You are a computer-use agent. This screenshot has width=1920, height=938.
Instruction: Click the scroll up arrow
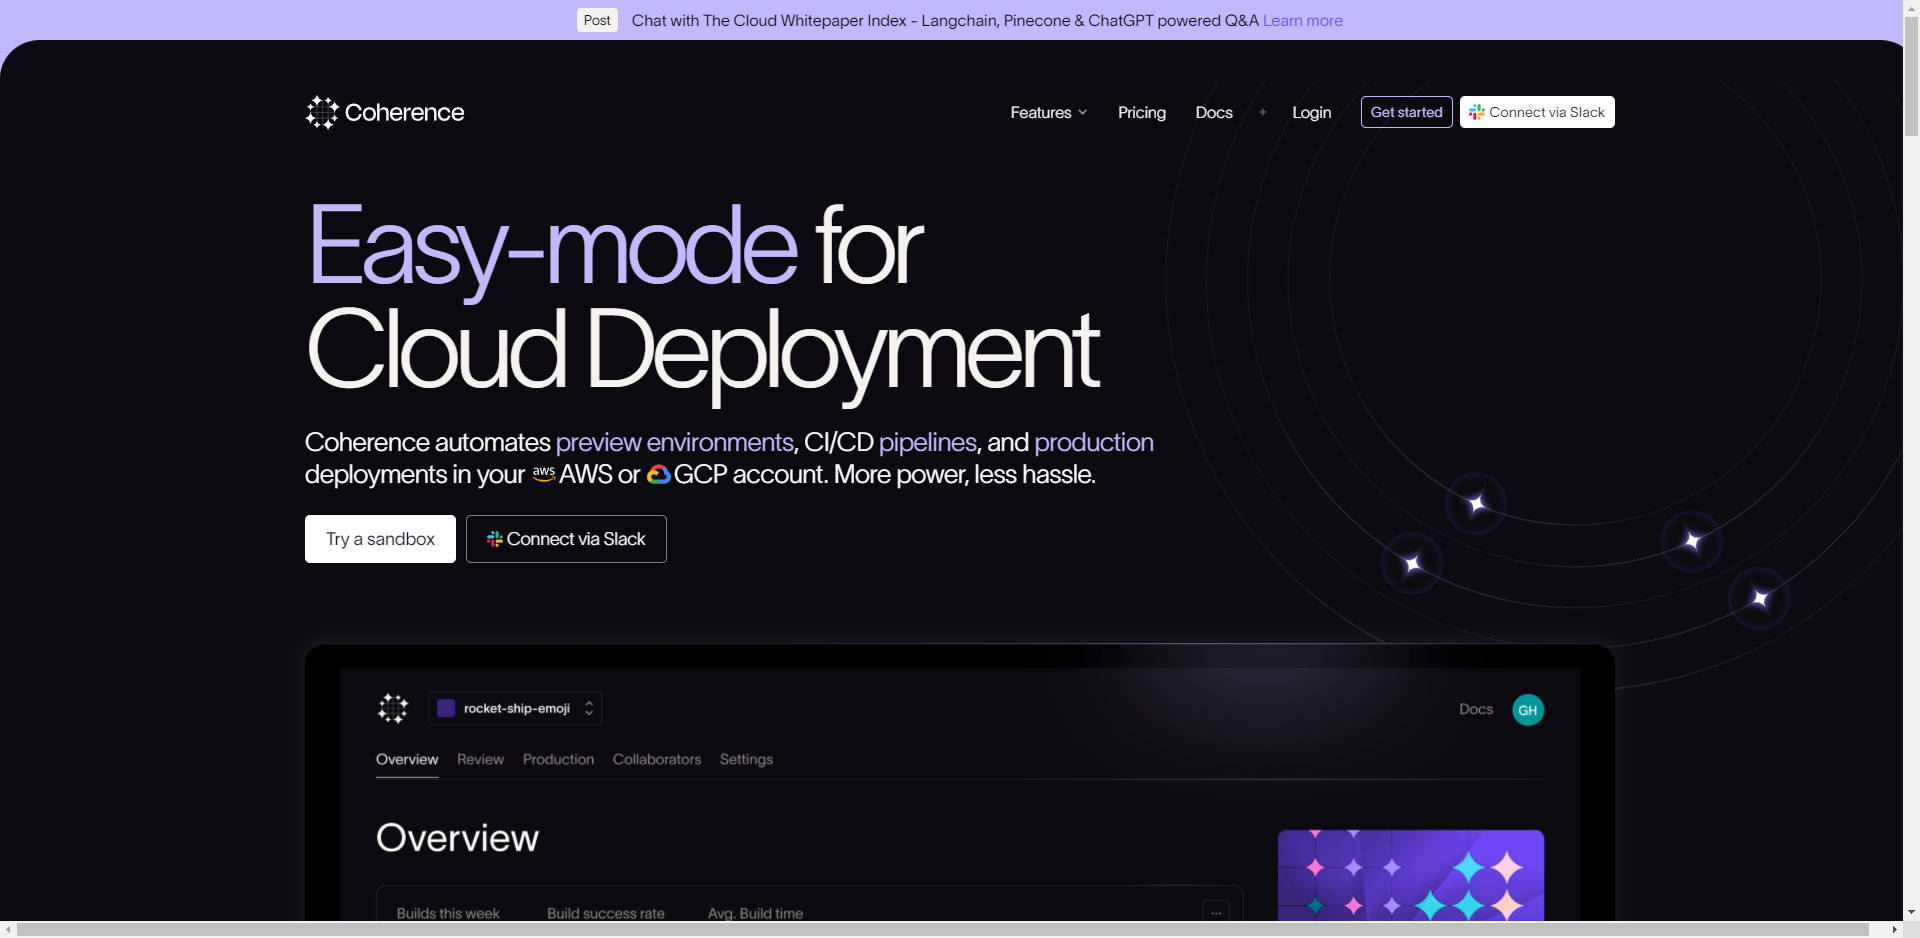click(x=1911, y=7)
